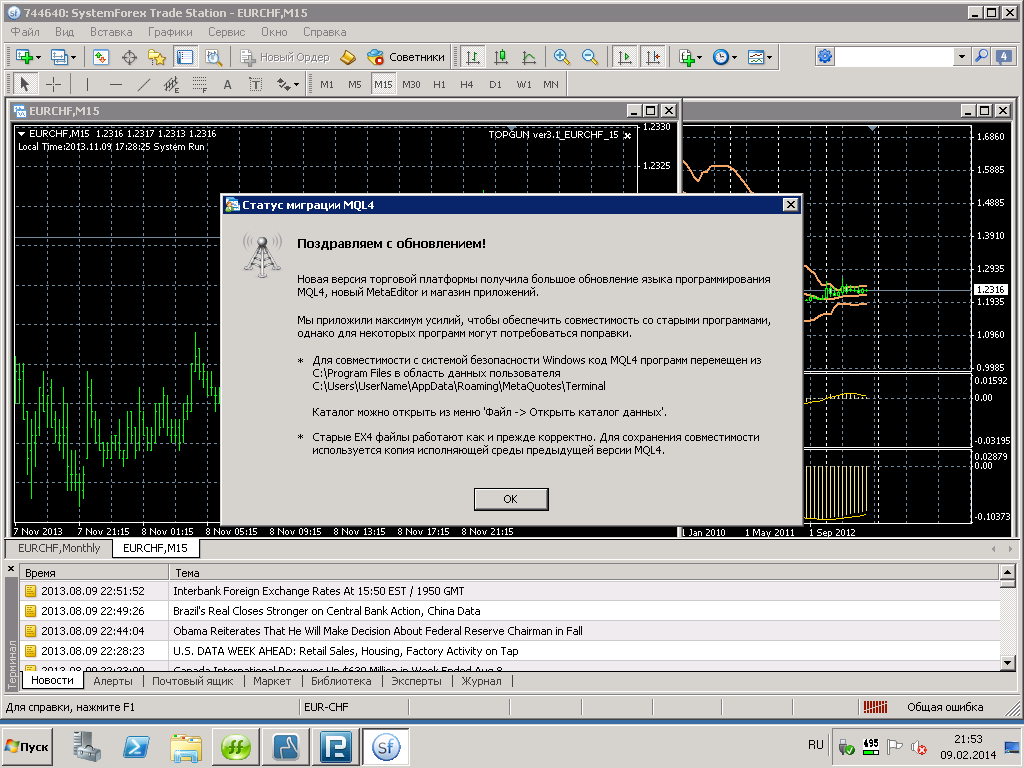Switch timeframe to M30
This screenshot has height=768, width=1024.
click(411, 84)
